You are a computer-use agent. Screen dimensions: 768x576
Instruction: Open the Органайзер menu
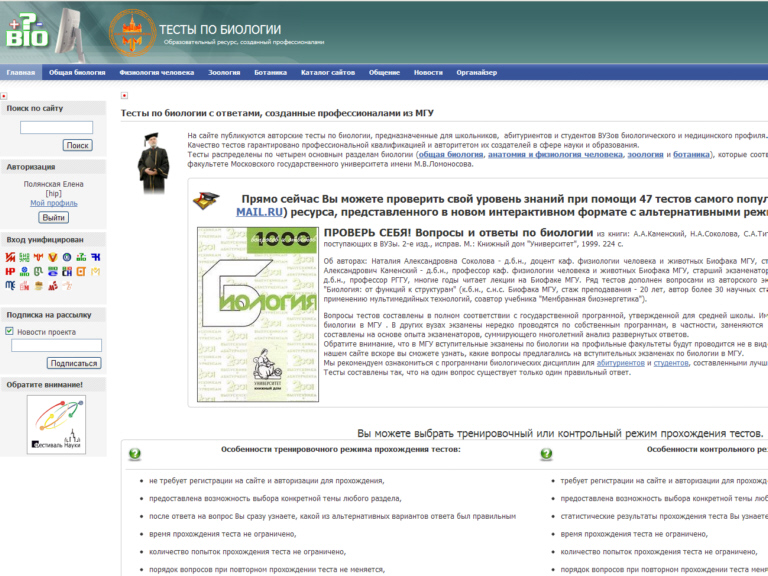pos(477,72)
